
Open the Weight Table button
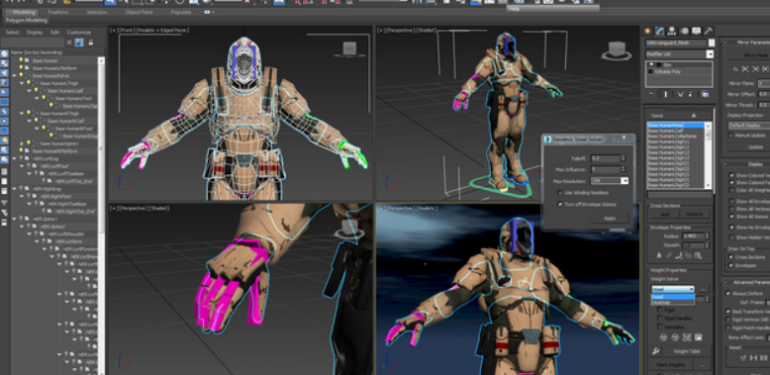click(687, 351)
